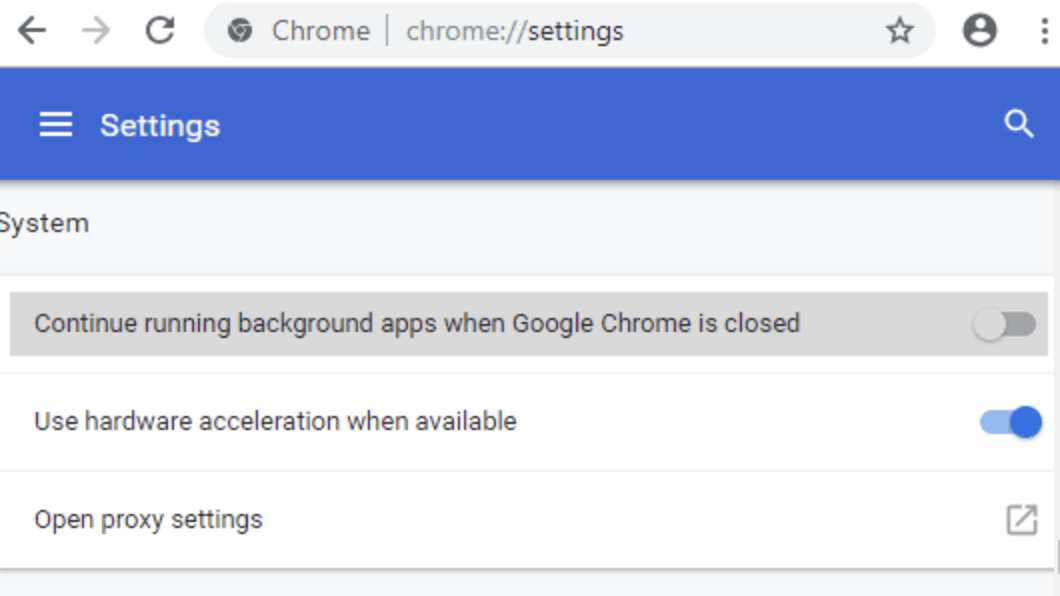Search settings with the magnifier icon
This screenshot has height=596, width=1060.
(x=1018, y=124)
